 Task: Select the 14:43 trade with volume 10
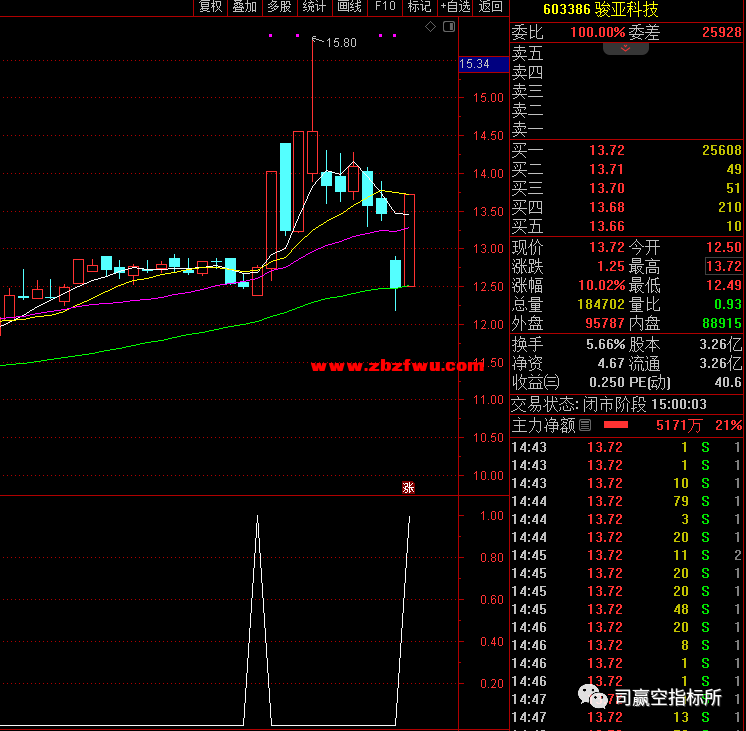[625, 483]
